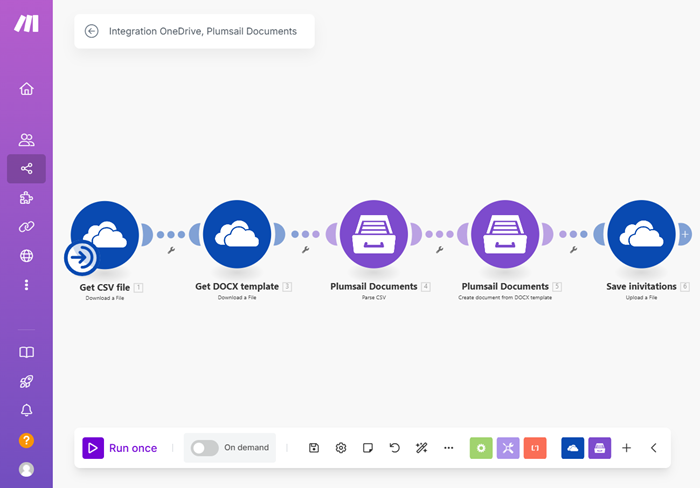Screen dimensions: 700x488
Task: Click the undo arrow icon
Action: 395,448
